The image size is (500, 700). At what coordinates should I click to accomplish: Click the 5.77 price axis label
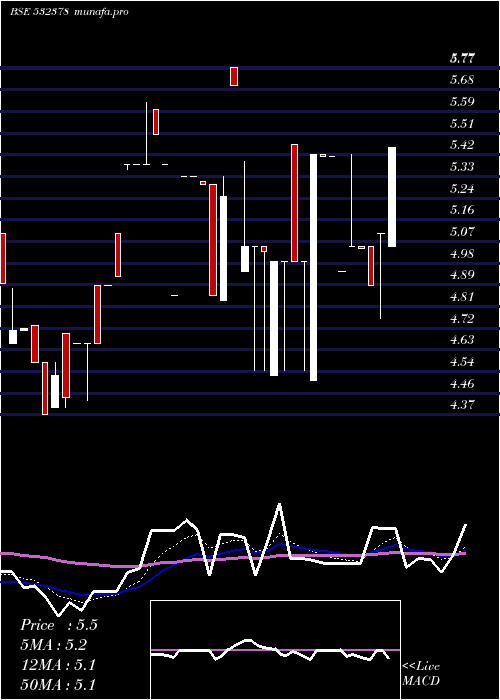pyautogui.click(x=462, y=58)
